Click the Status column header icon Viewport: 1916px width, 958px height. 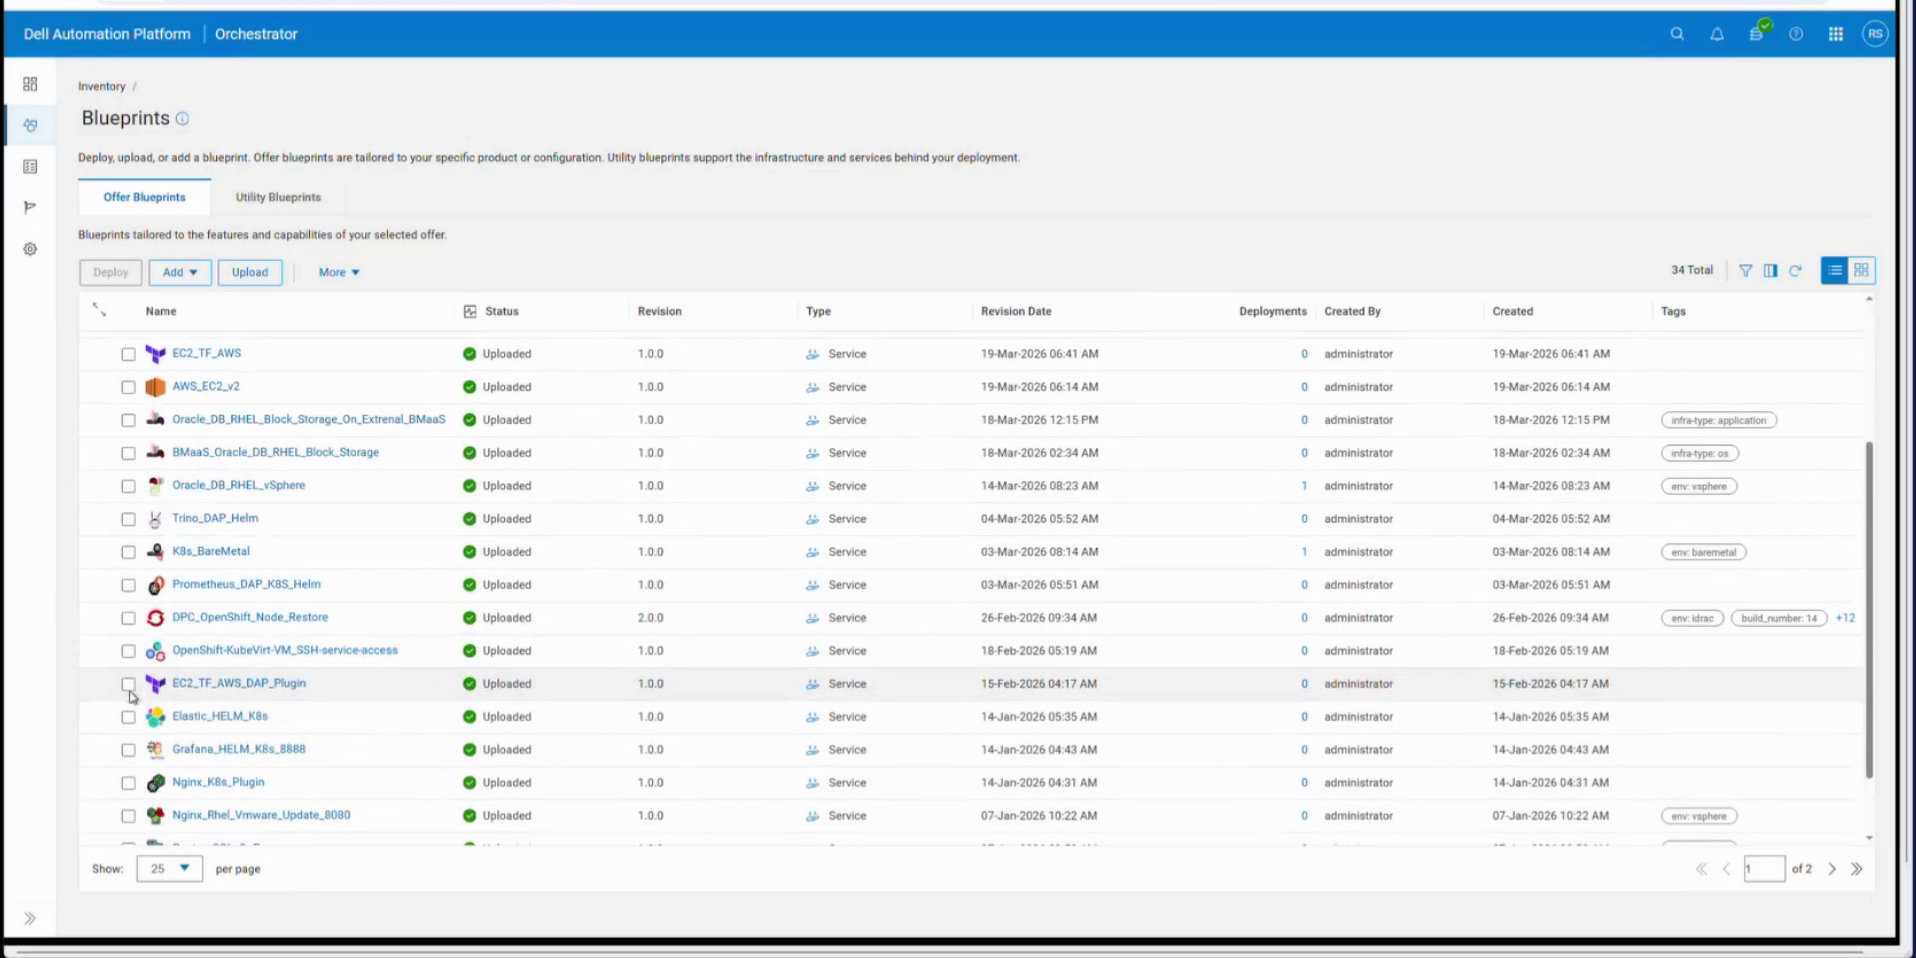pyautogui.click(x=470, y=312)
